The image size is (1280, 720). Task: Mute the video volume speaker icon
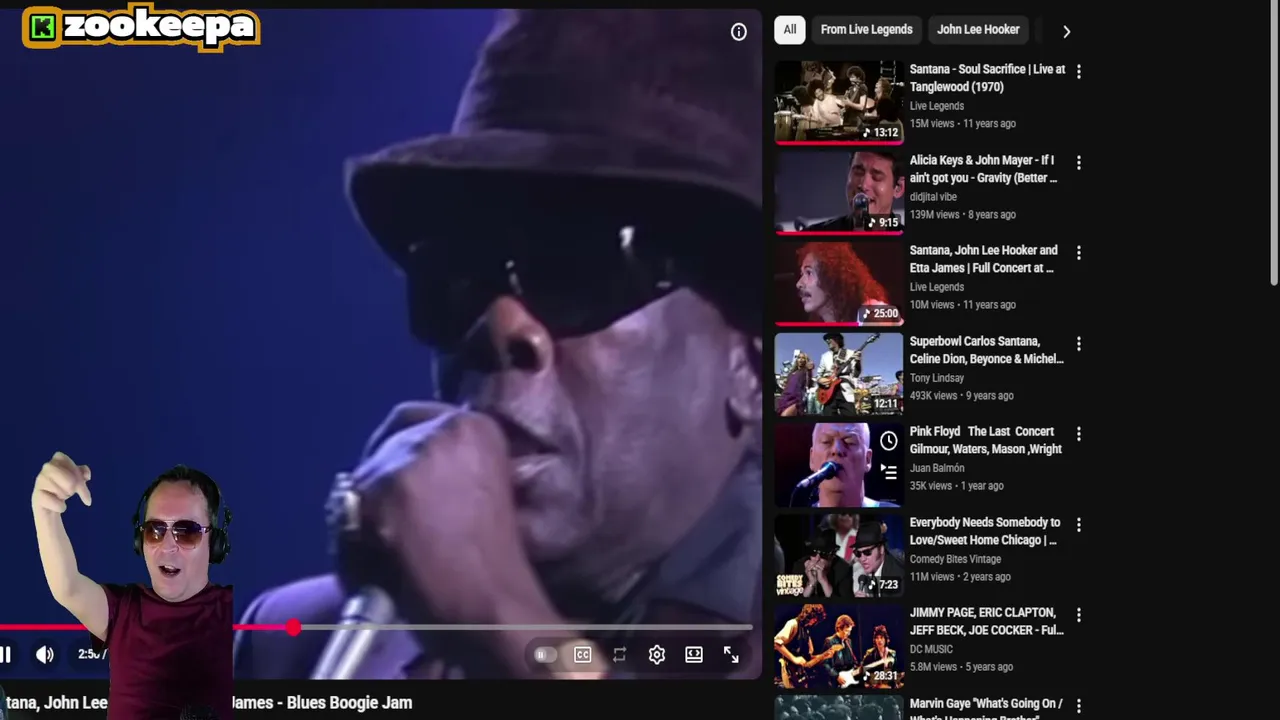[x=45, y=655]
